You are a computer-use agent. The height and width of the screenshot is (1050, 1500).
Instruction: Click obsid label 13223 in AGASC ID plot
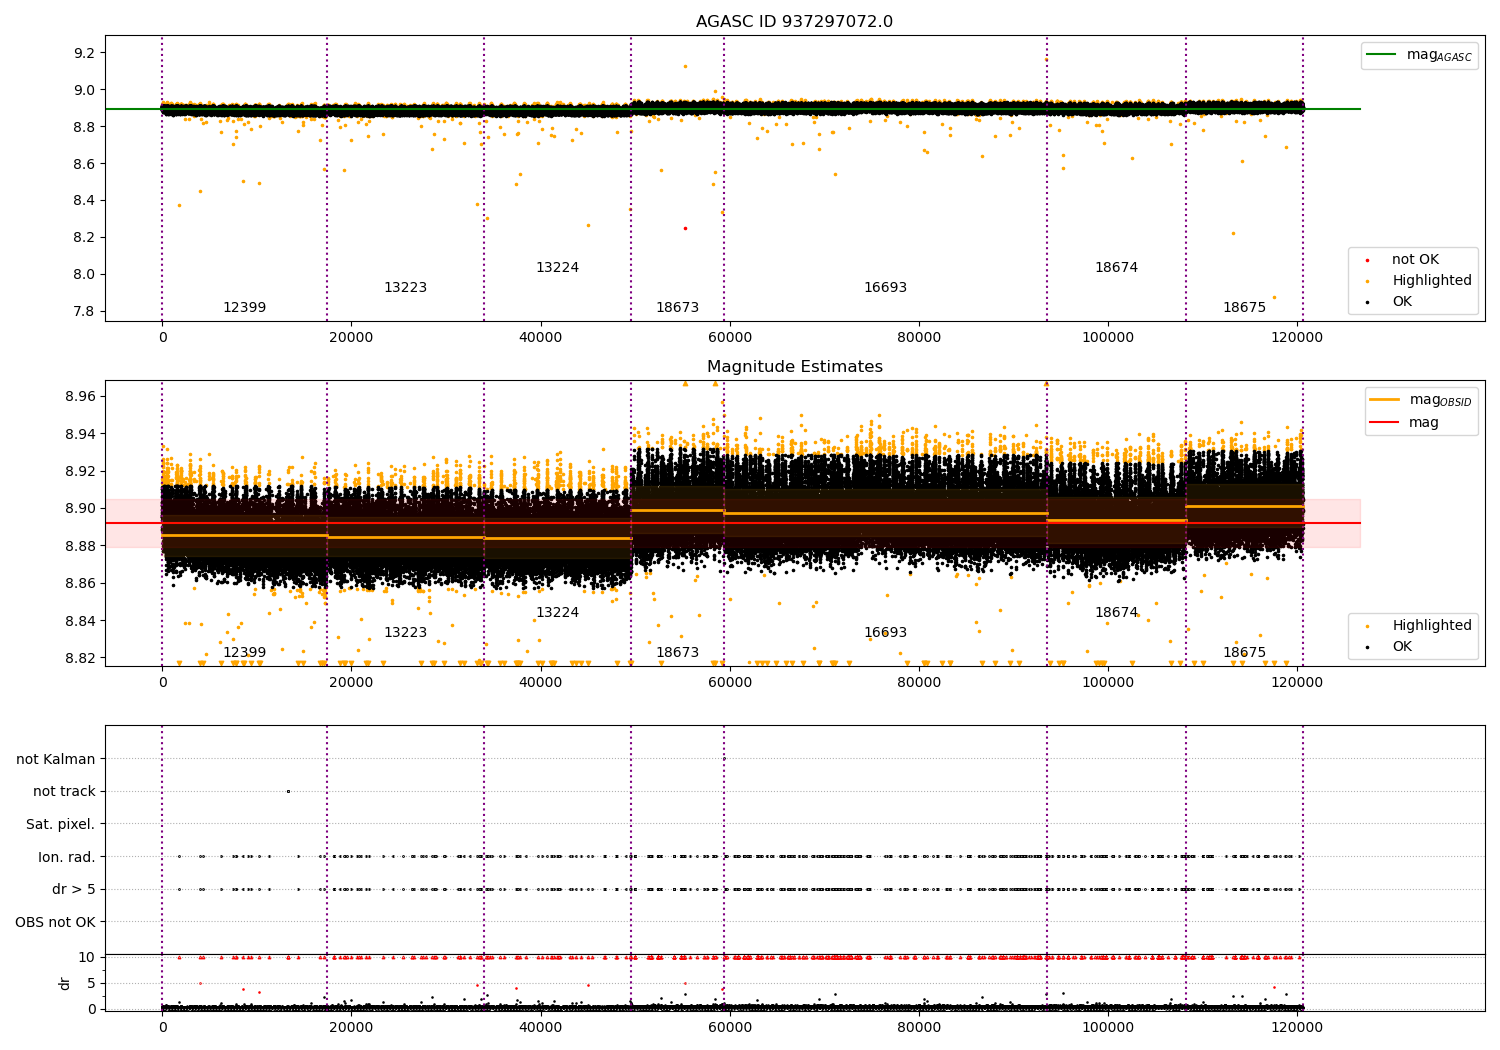pyautogui.click(x=405, y=288)
